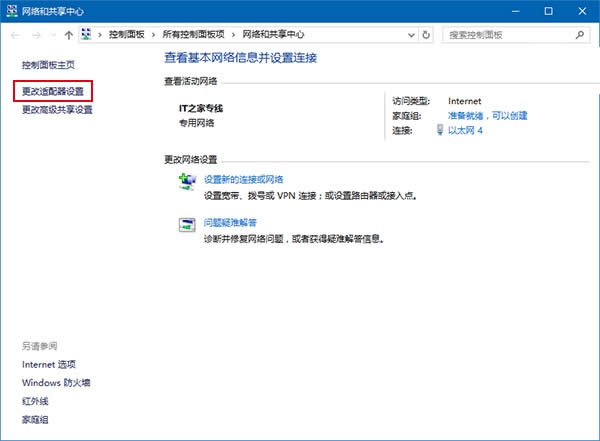600x441 pixels.
Task: Refresh the address bar location
Action: pos(427,35)
